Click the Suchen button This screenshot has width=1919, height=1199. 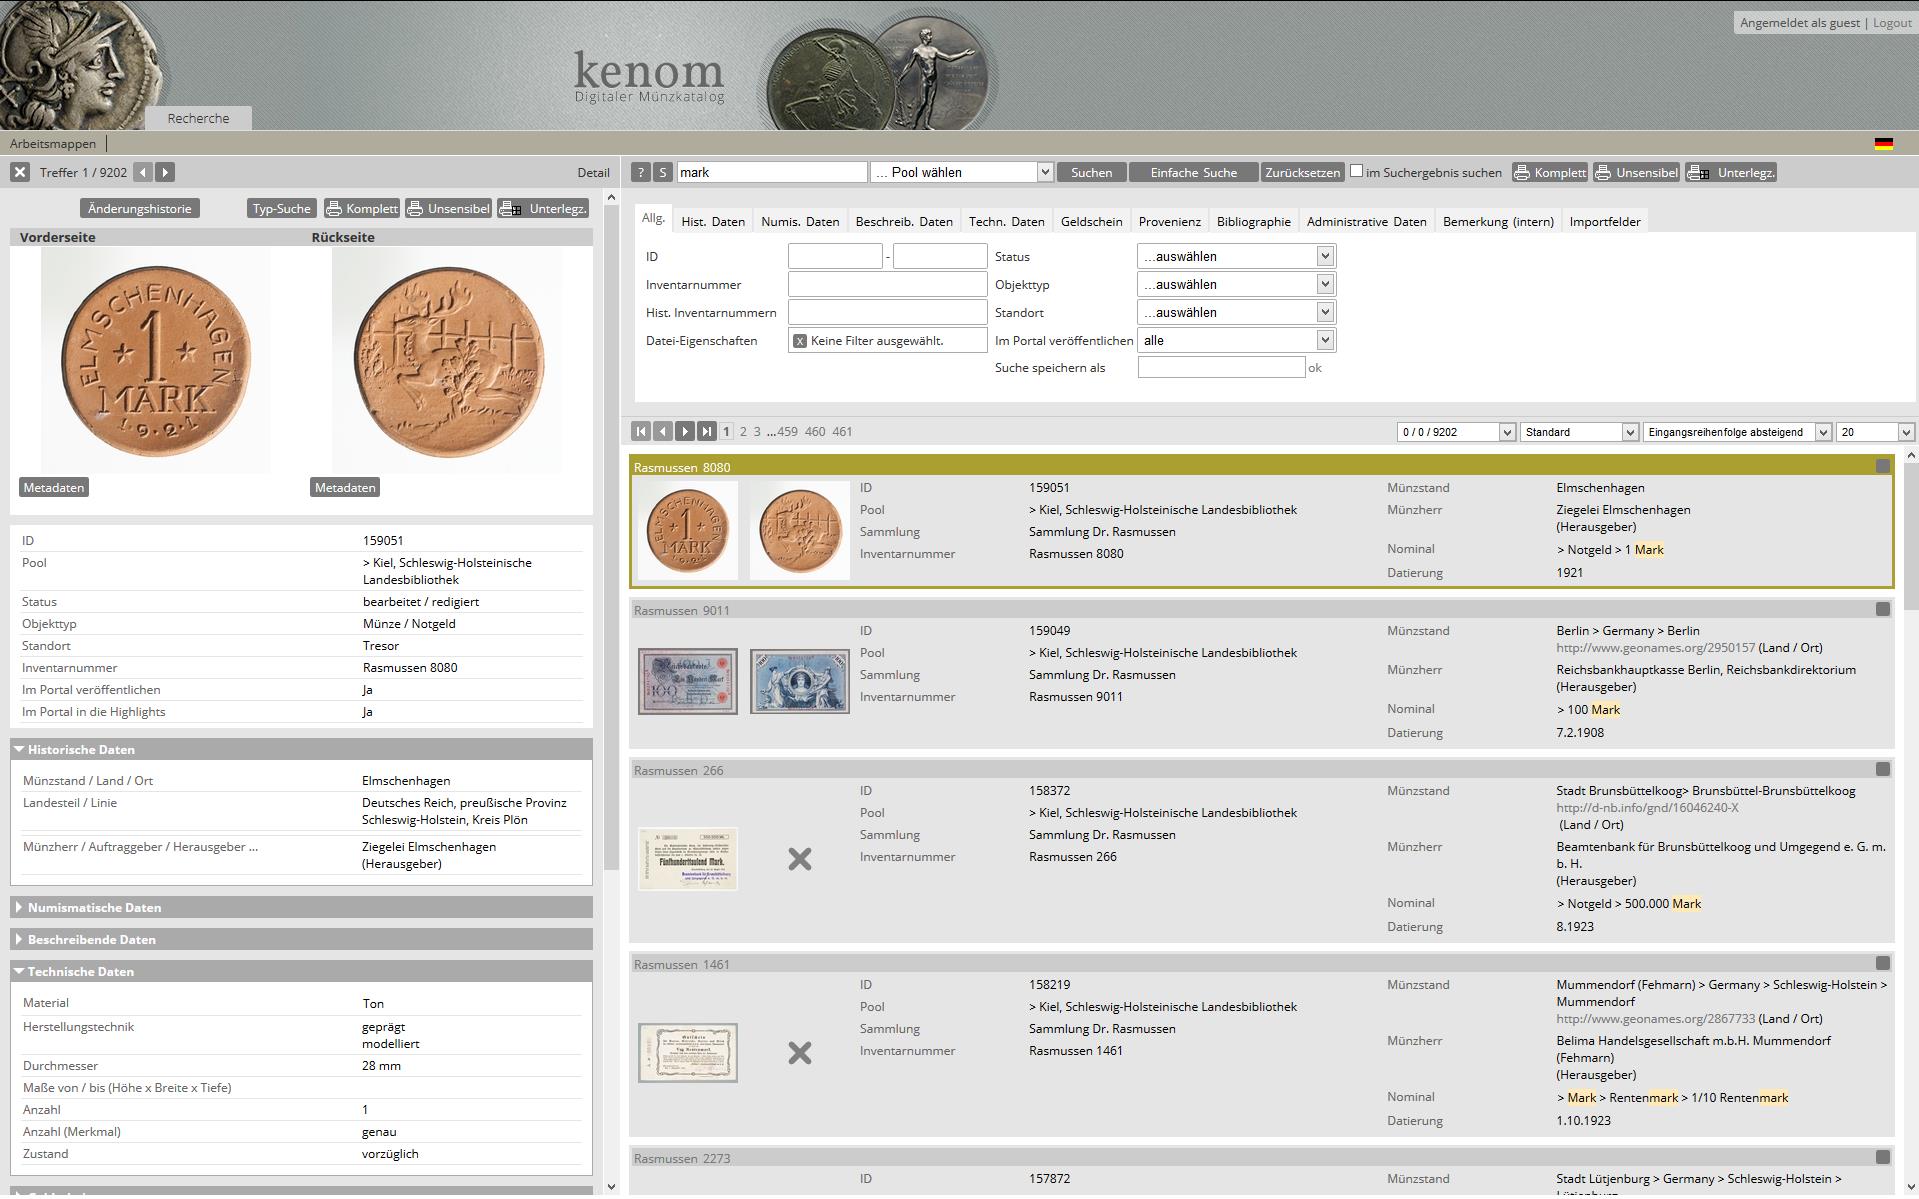tap(1091, 172)
